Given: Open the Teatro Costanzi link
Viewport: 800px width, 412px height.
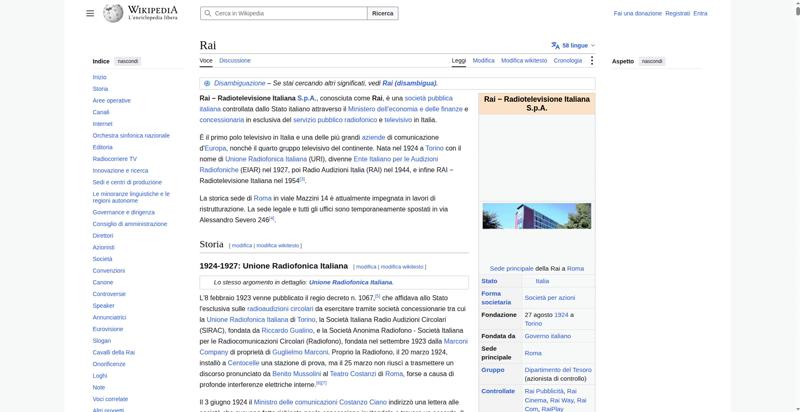Looking at the screenshot, I should [x=353, y=374].
